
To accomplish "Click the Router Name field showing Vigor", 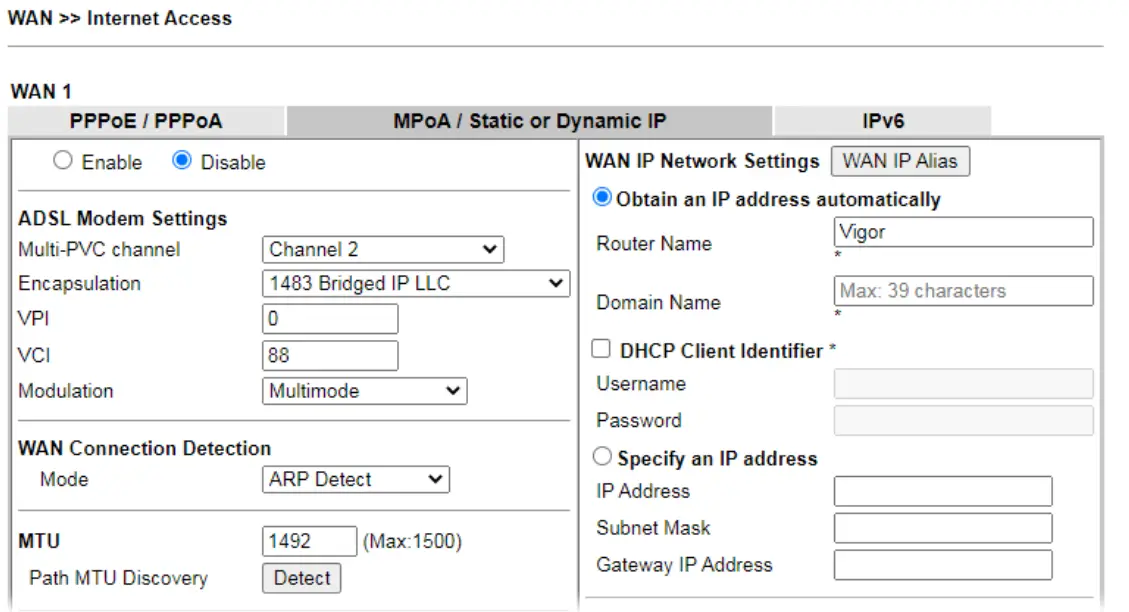I will (x=962, y=232).
